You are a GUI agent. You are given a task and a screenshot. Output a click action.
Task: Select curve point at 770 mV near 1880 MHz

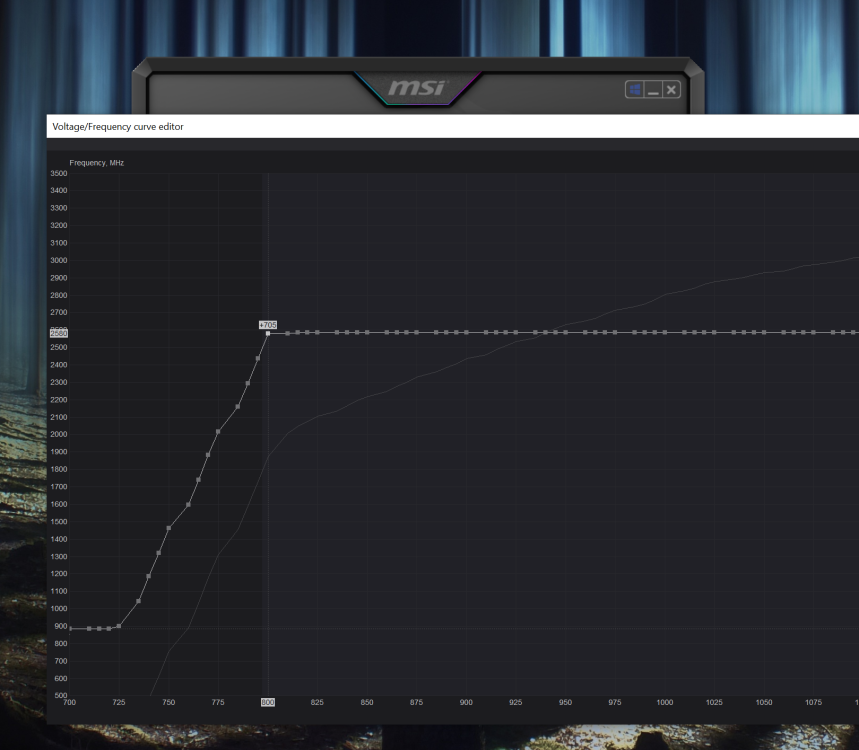pyautogui.click(x=208, y=455)
